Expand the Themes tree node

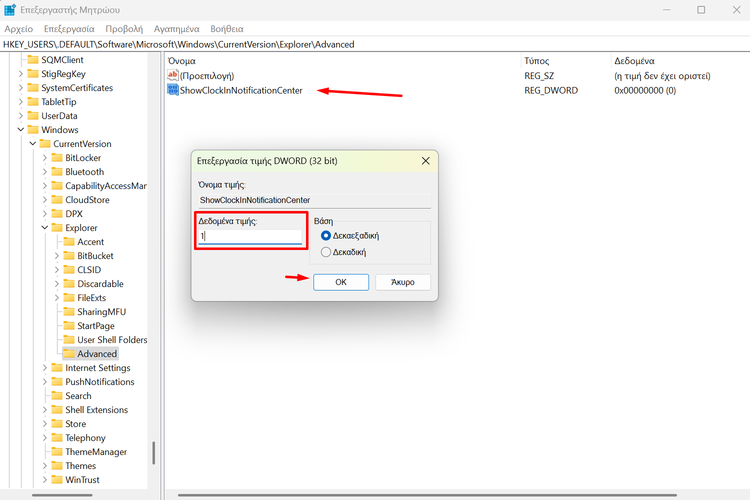coord(44,466)
